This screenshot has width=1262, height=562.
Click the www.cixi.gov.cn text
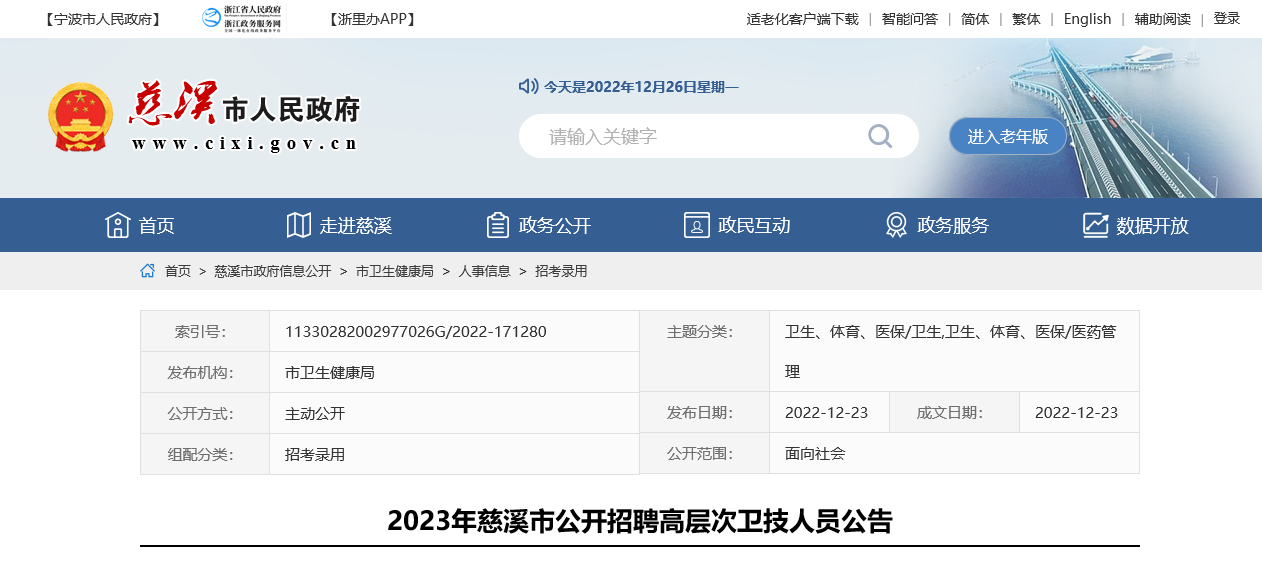coord(245,143)
